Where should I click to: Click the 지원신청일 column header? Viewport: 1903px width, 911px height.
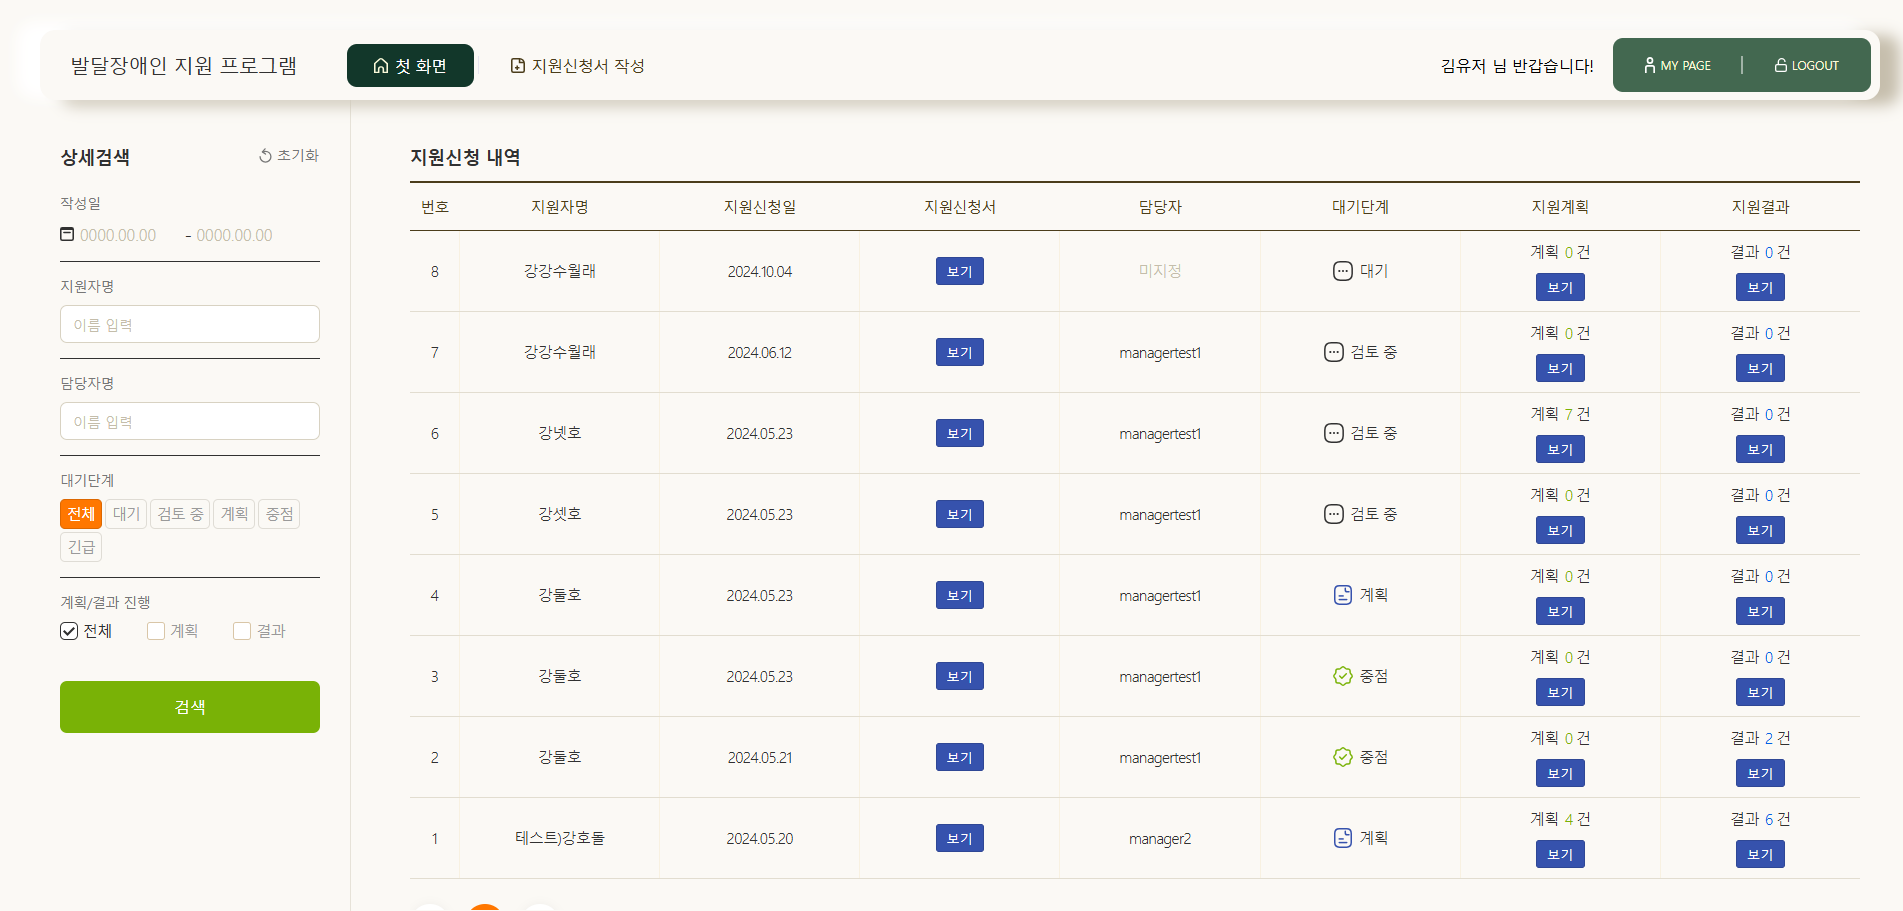(760, 207)
